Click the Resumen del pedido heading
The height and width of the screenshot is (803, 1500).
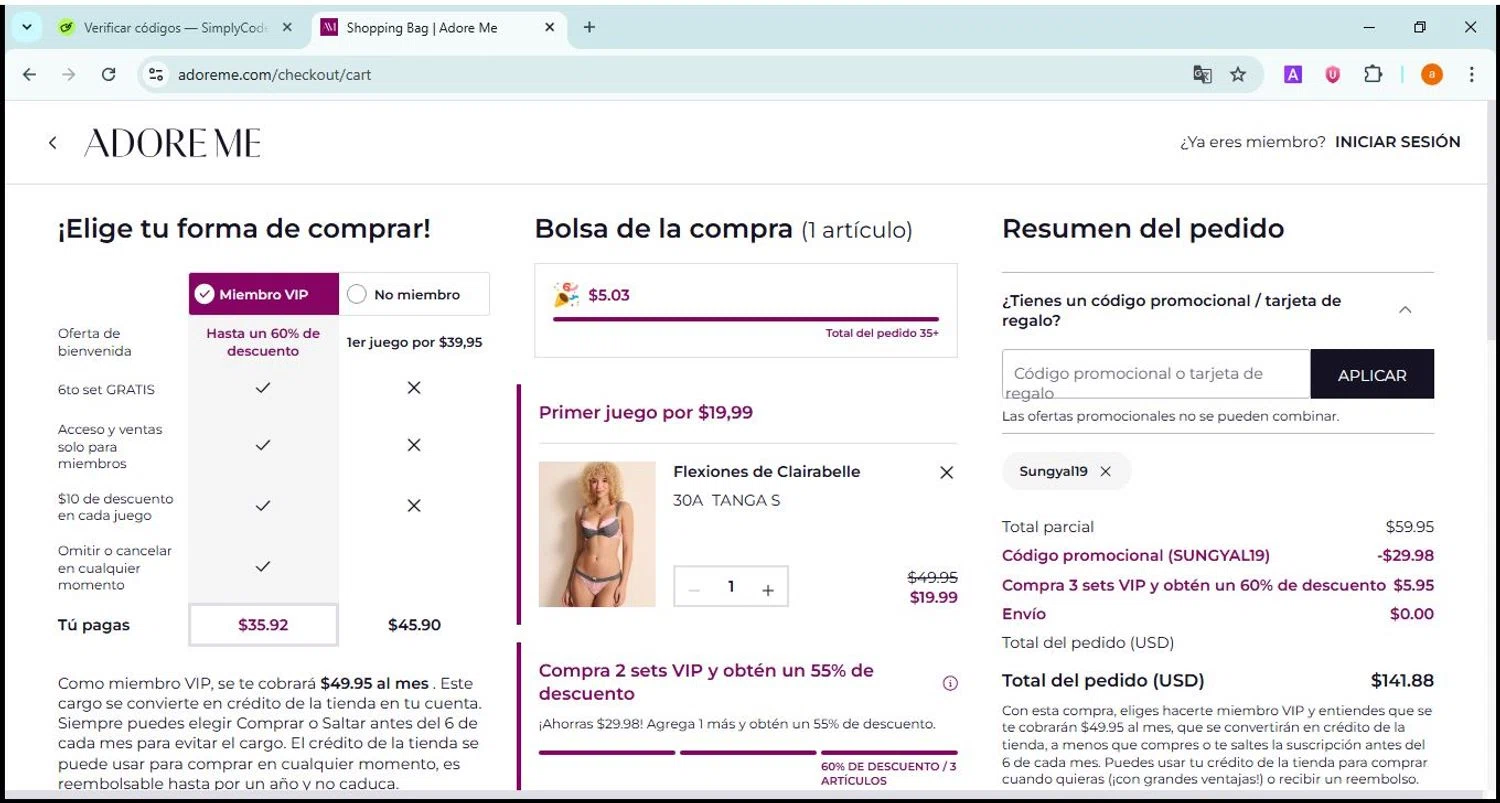point(1143,229)
